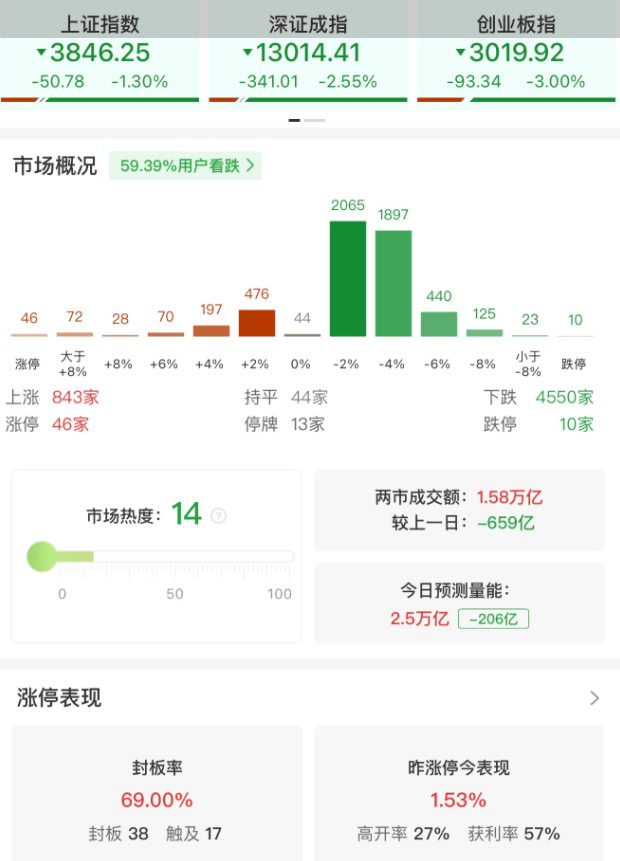Screen dimensions: 620x861
Task: Open the 深证成指 index card
Action: tap(309, 55)
